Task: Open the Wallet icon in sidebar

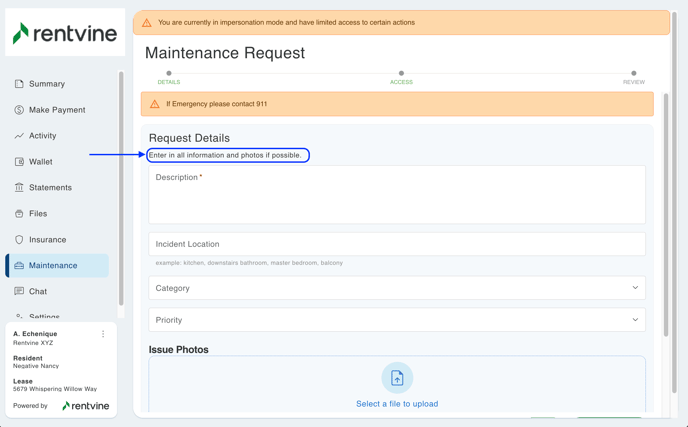Action: 19,162
